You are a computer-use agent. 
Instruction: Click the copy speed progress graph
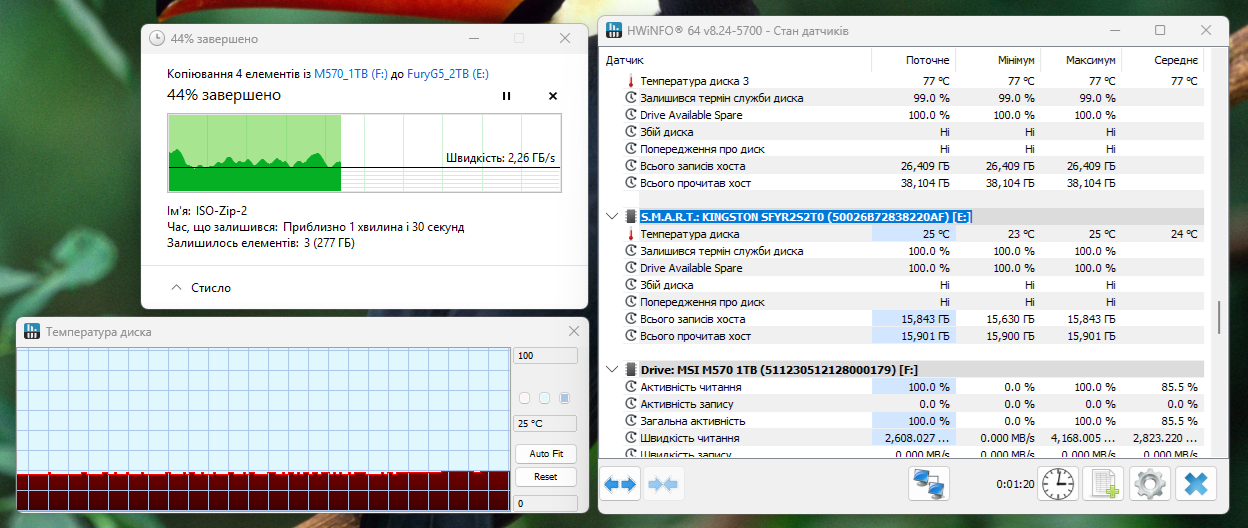365,152
